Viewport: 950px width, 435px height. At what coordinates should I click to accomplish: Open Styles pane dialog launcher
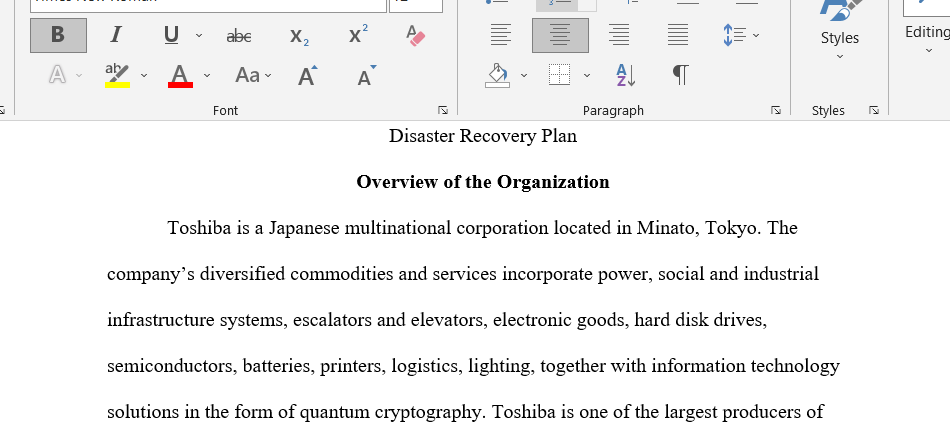(874, 110)
